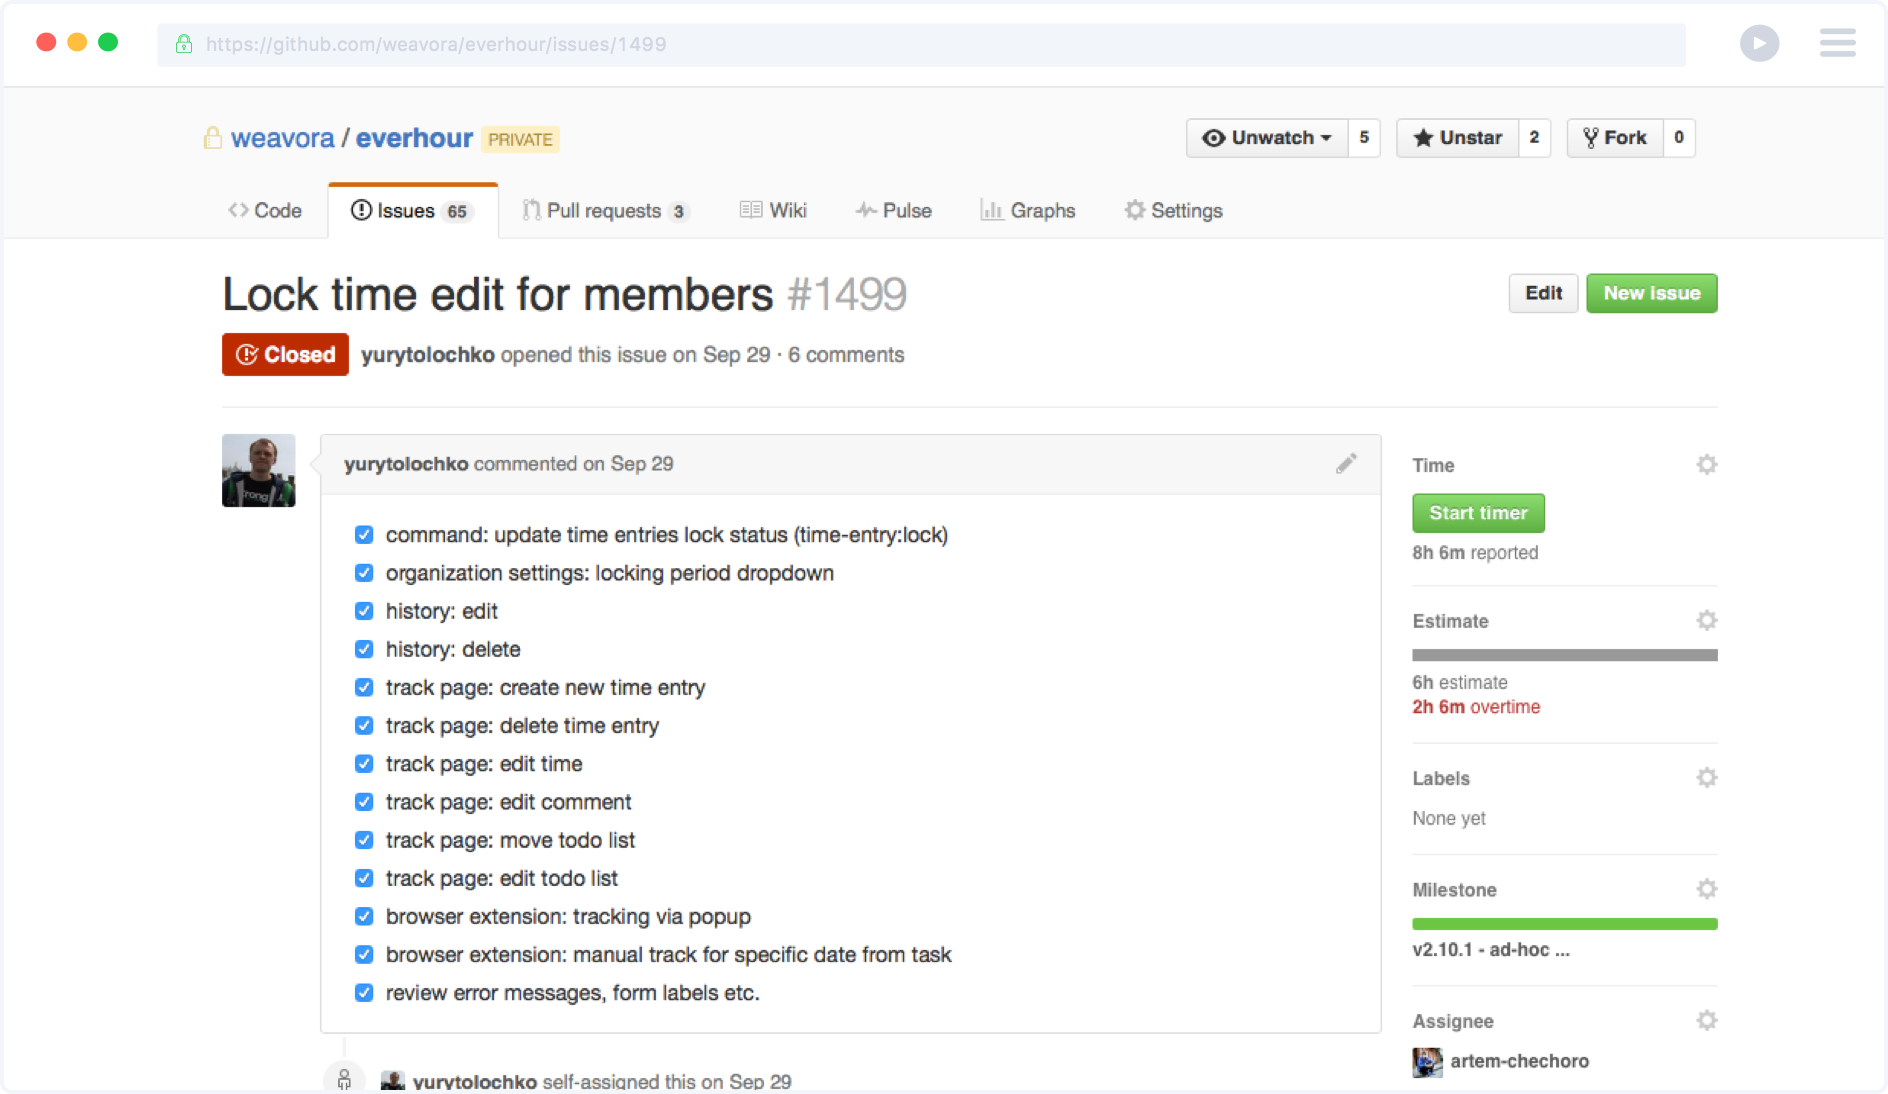Screen dimensions: 1888x1094
Task: Click artem-chechoro's avatar thumbnail
Action: pos(1427,1061)
